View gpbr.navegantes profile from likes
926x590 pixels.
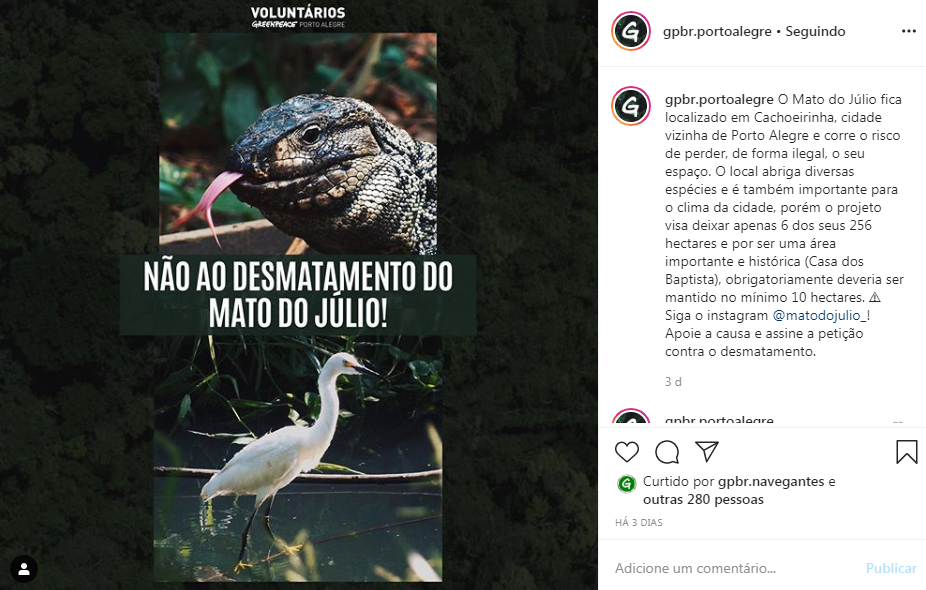(x=771, y=481)
